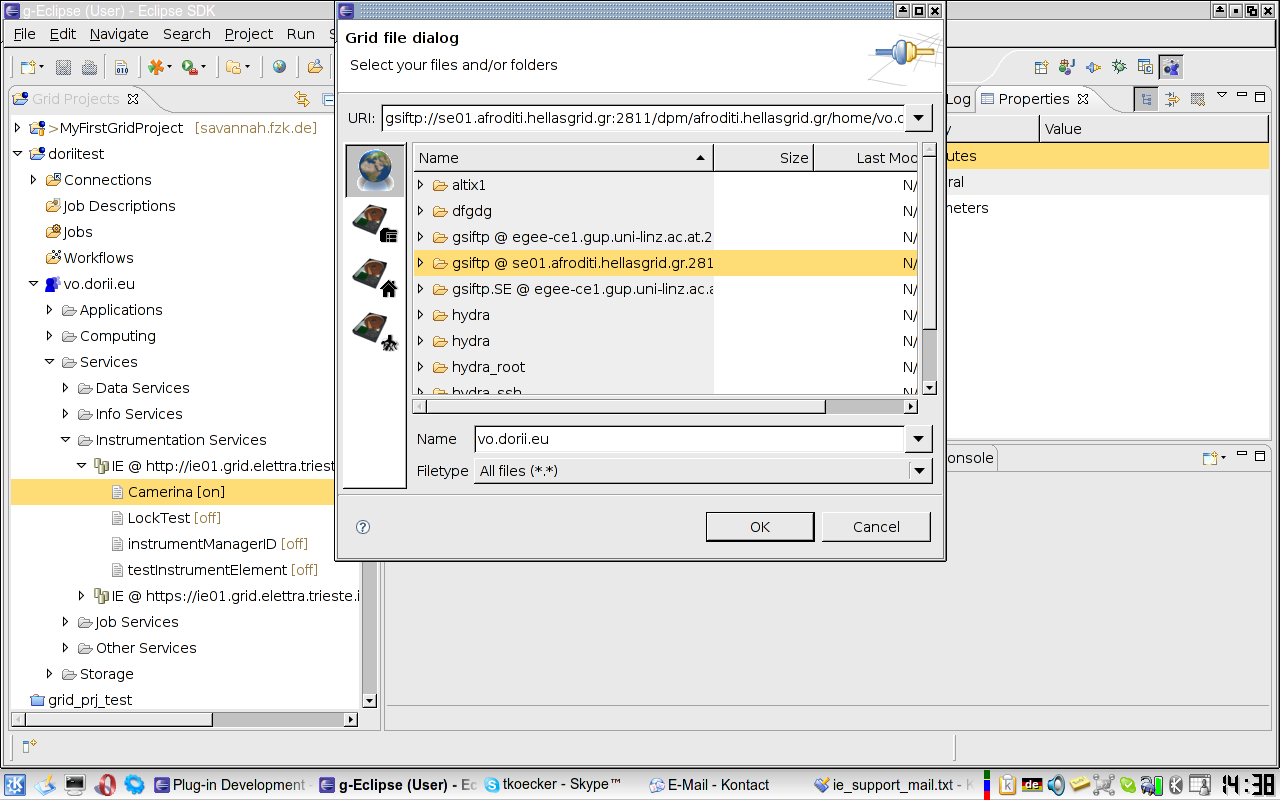Expand the altix1 folder
The height and width of the screenshot is (800, 1280).
pyautogui.click(x=421, y=185)
